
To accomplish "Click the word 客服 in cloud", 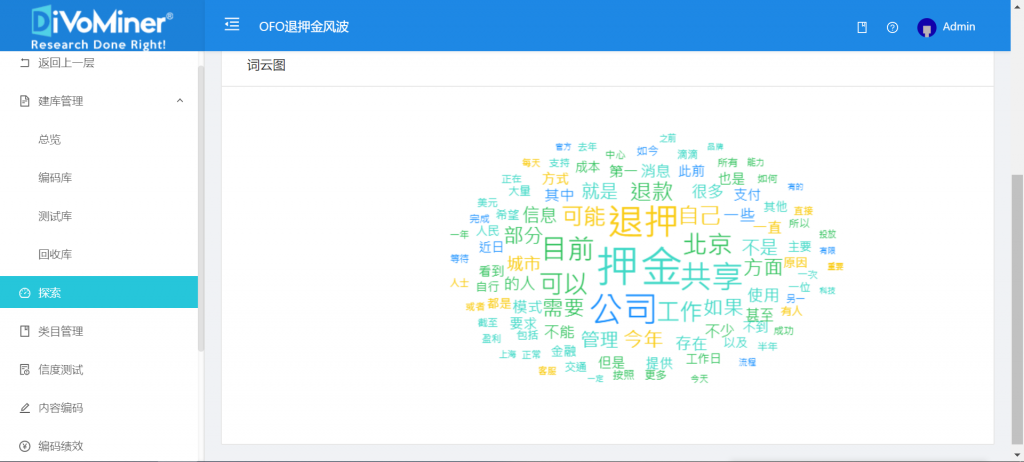I will point(547,371).
